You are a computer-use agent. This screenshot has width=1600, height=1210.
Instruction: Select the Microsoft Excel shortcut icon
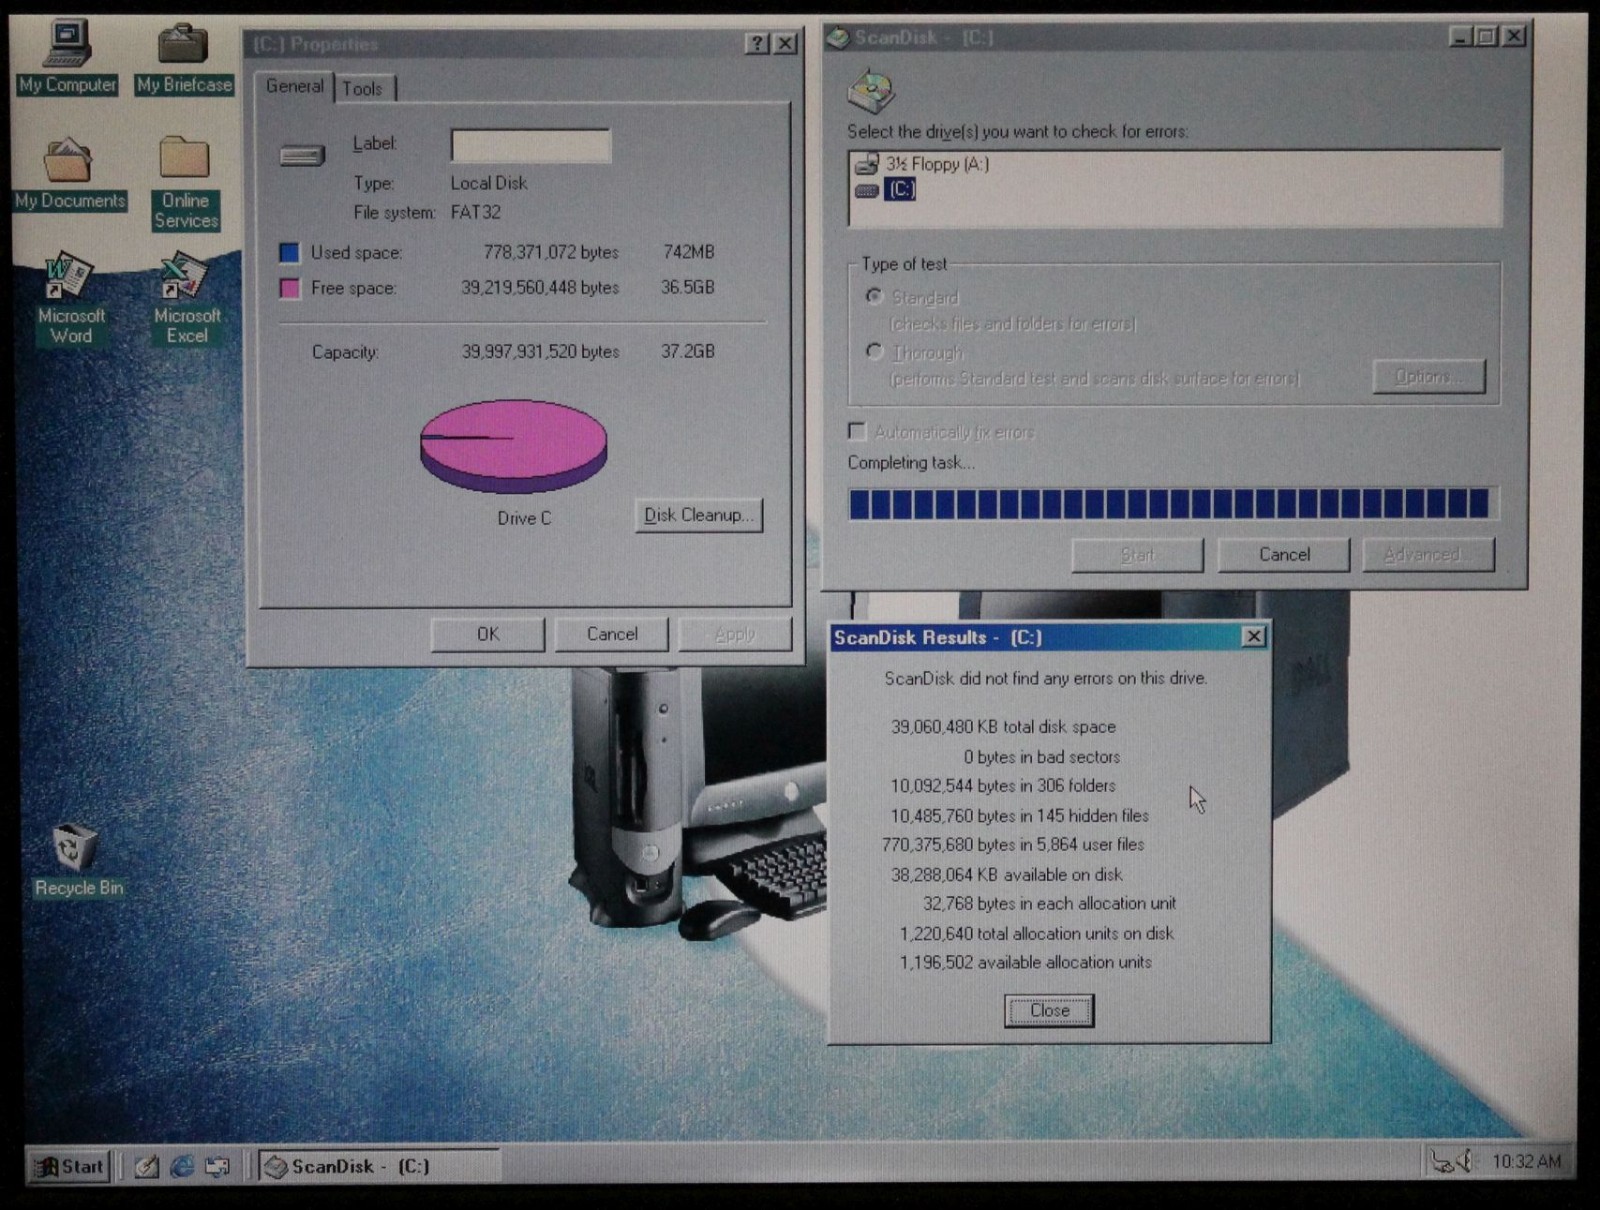pyautogui.click(x=187, y=300)
